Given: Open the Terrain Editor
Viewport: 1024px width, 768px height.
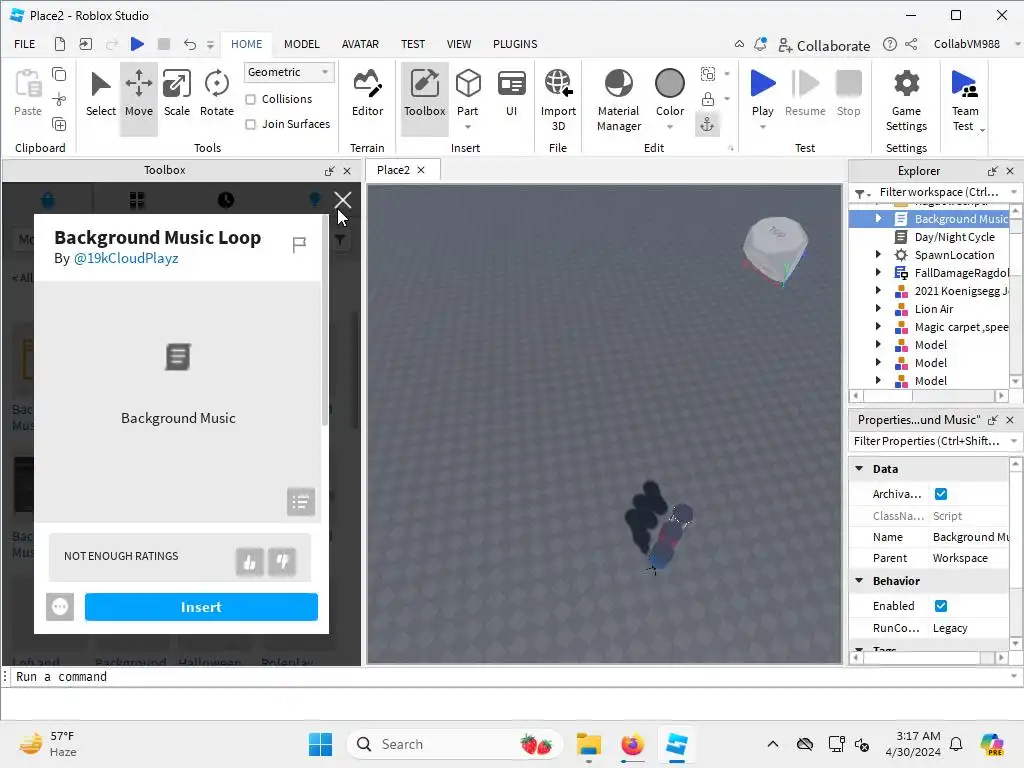Looking at the screenshot, I should click(x=367, y=97).
